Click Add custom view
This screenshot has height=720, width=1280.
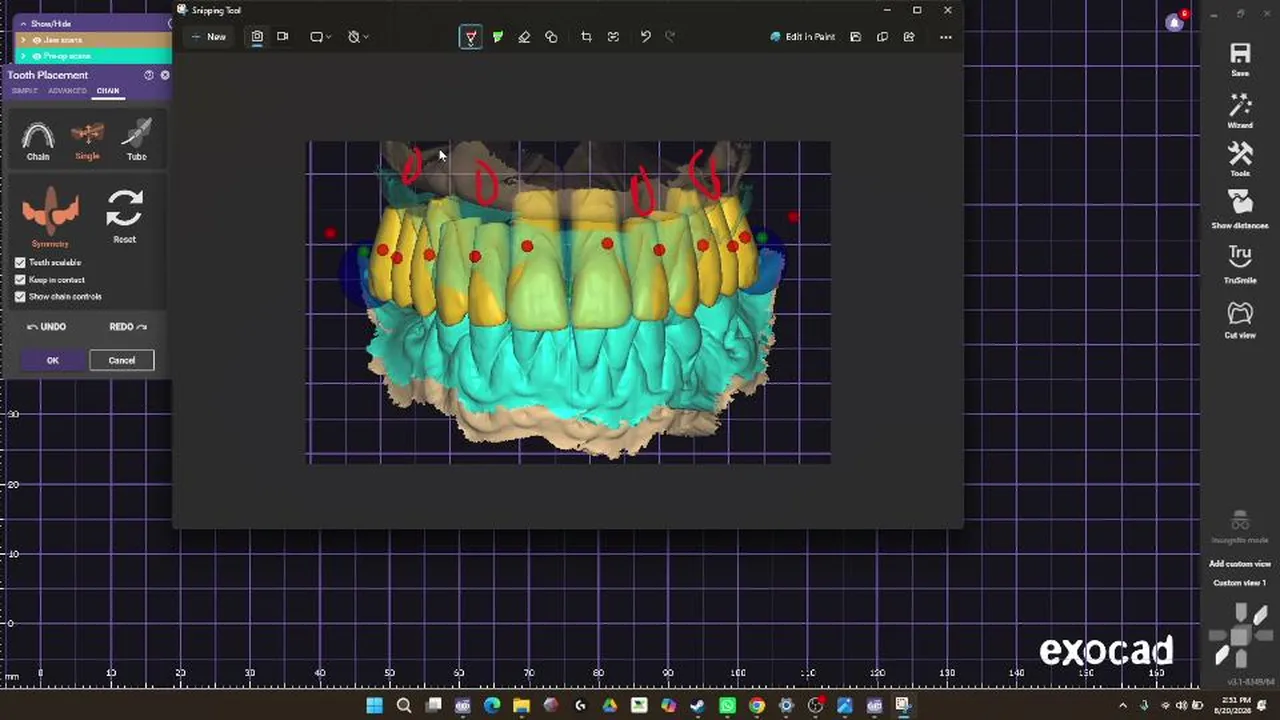click(1240, 564)
